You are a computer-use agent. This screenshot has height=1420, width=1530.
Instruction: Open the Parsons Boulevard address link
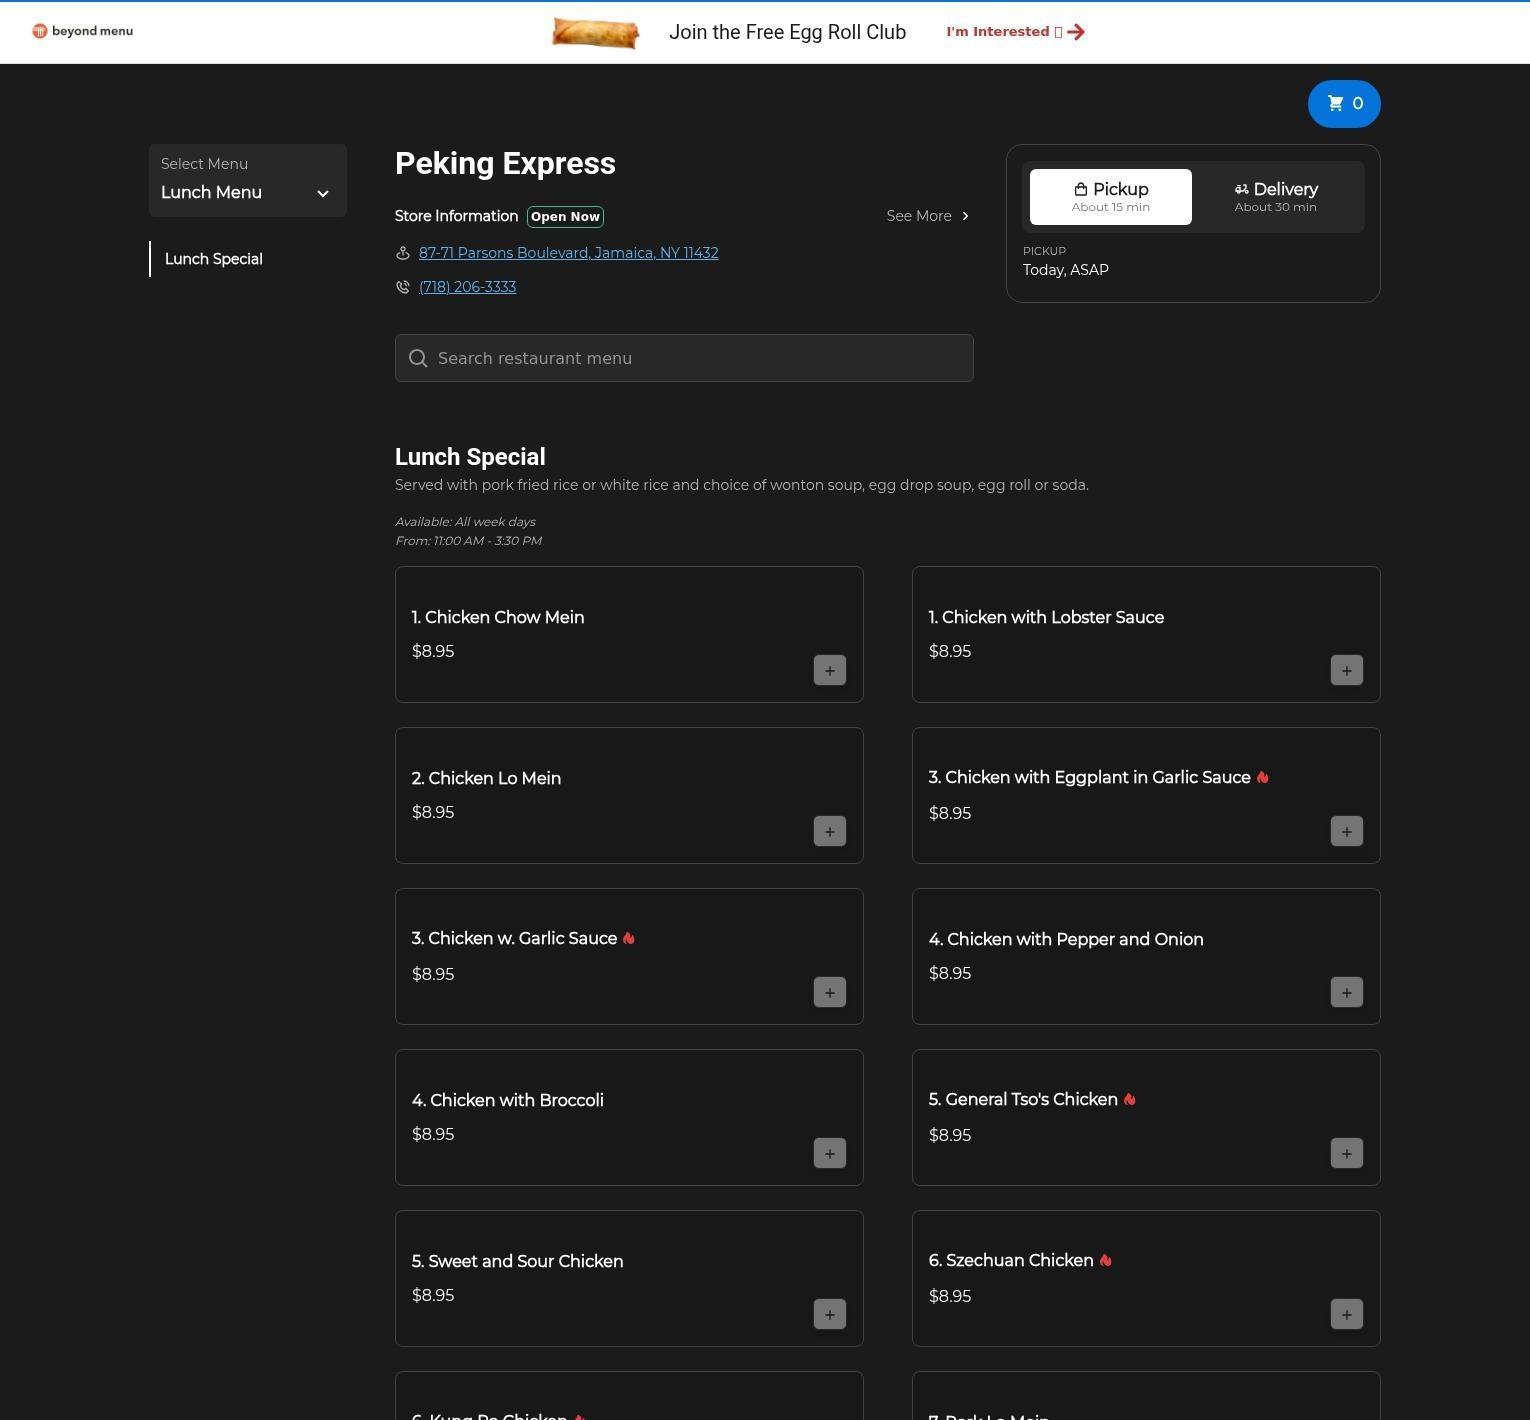(568, 253)
